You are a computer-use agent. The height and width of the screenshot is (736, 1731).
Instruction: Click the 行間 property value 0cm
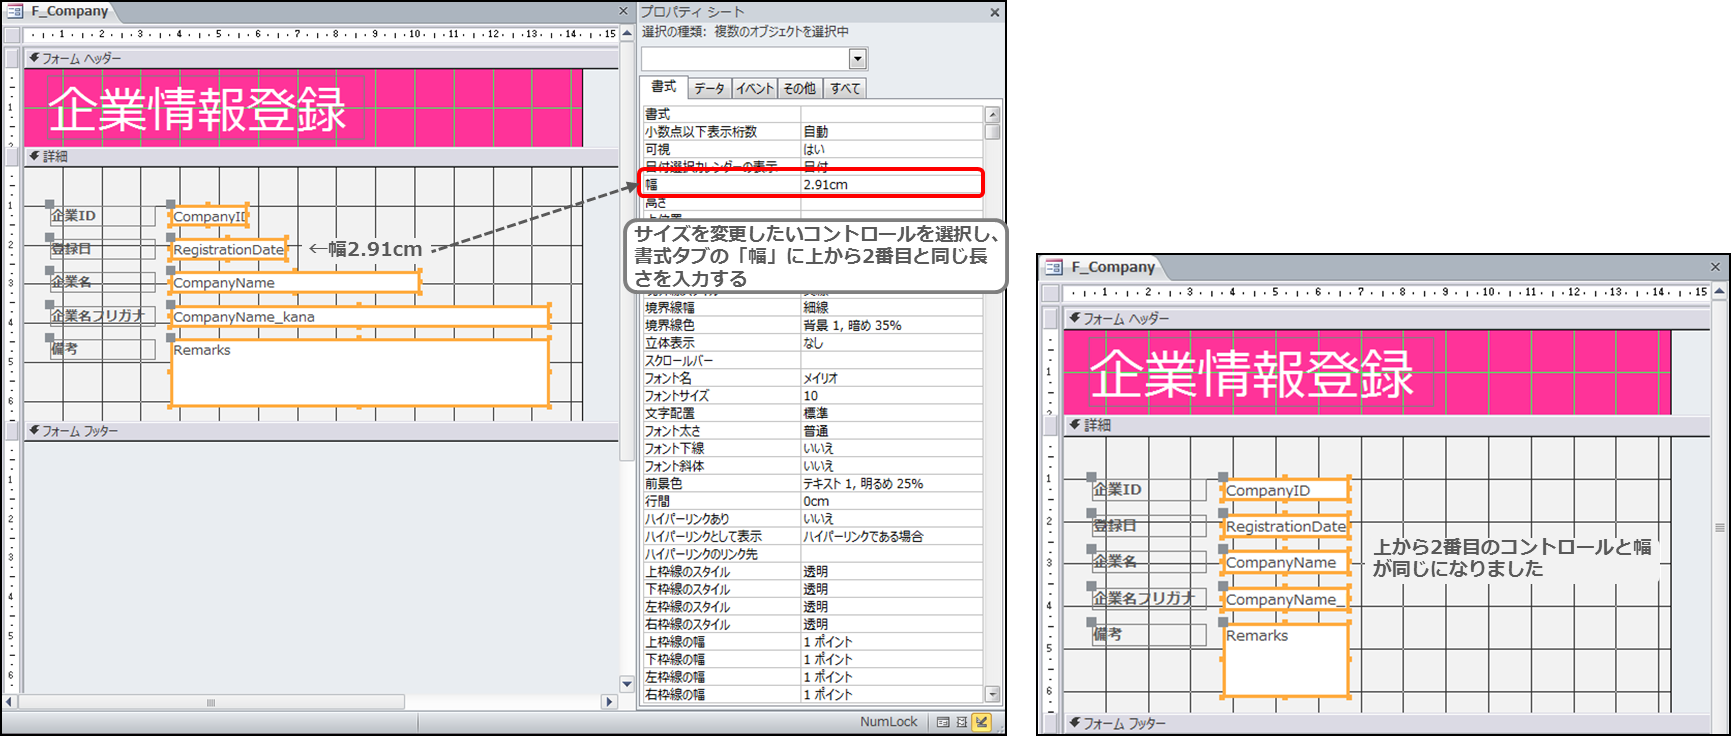(x=891, y=502)
